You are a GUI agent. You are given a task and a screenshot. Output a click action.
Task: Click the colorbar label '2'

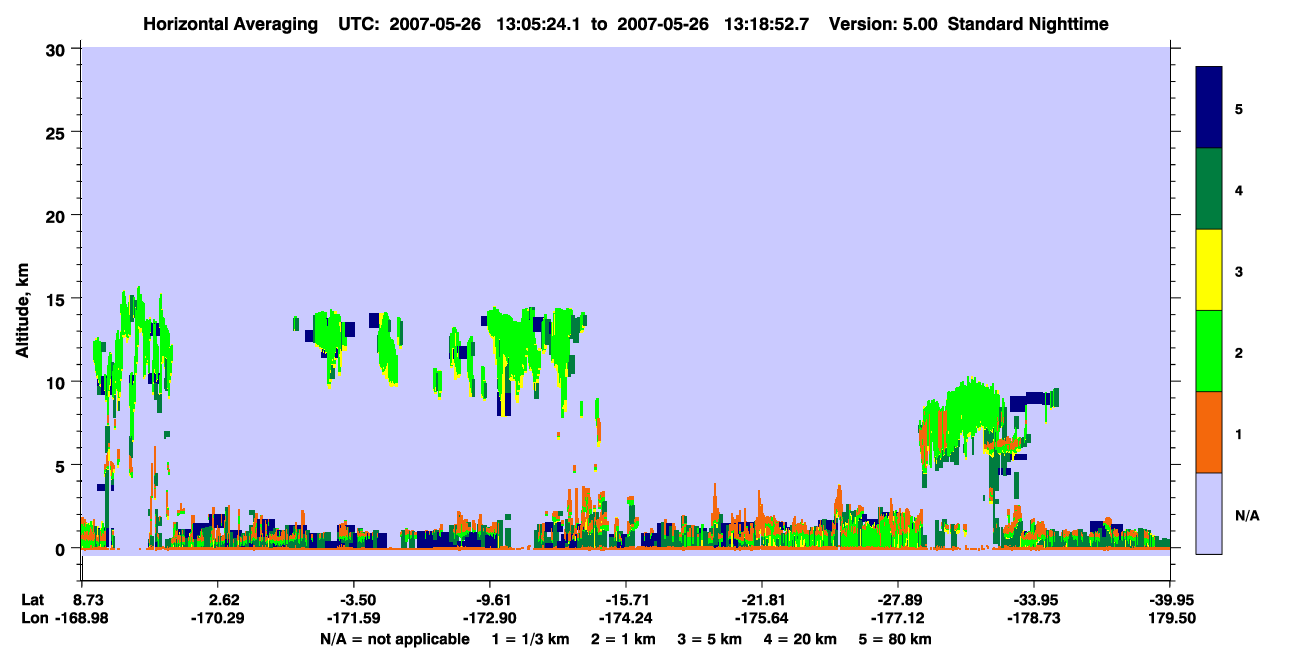tap(1239, 353)
